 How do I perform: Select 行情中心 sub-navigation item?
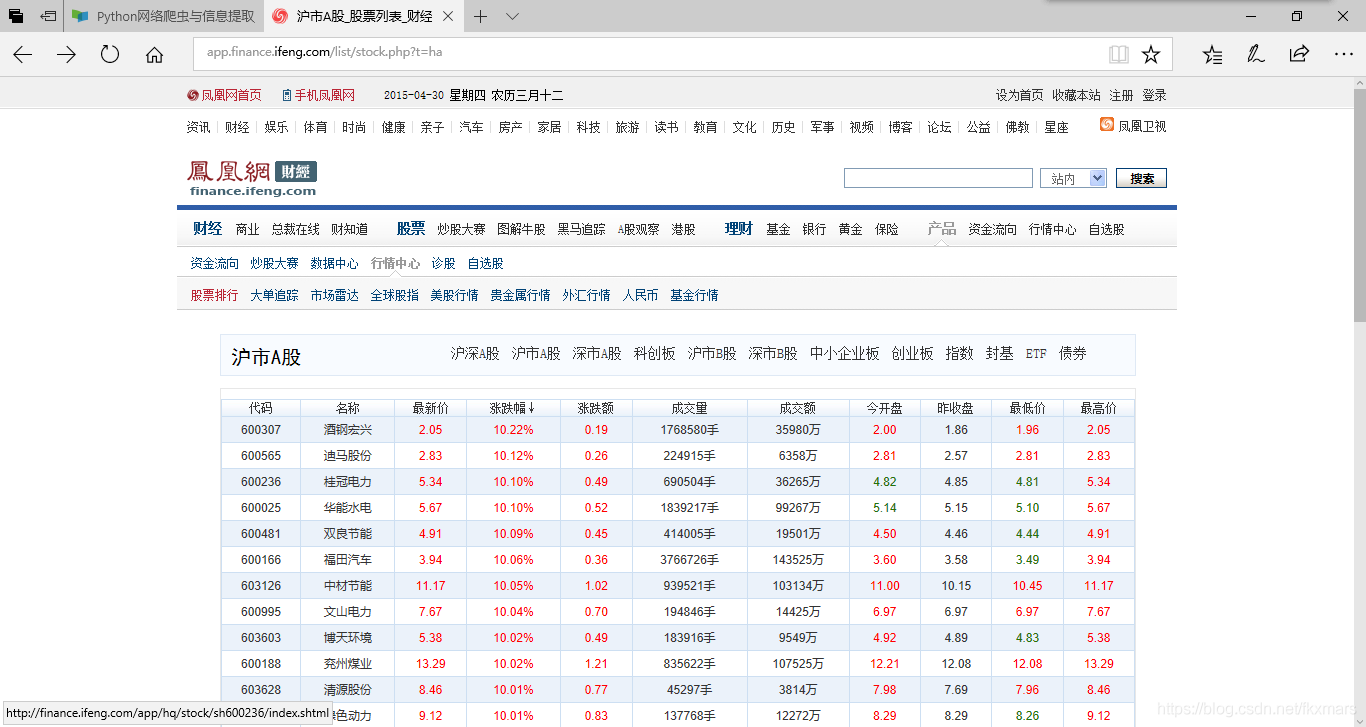tap(395, 263)
